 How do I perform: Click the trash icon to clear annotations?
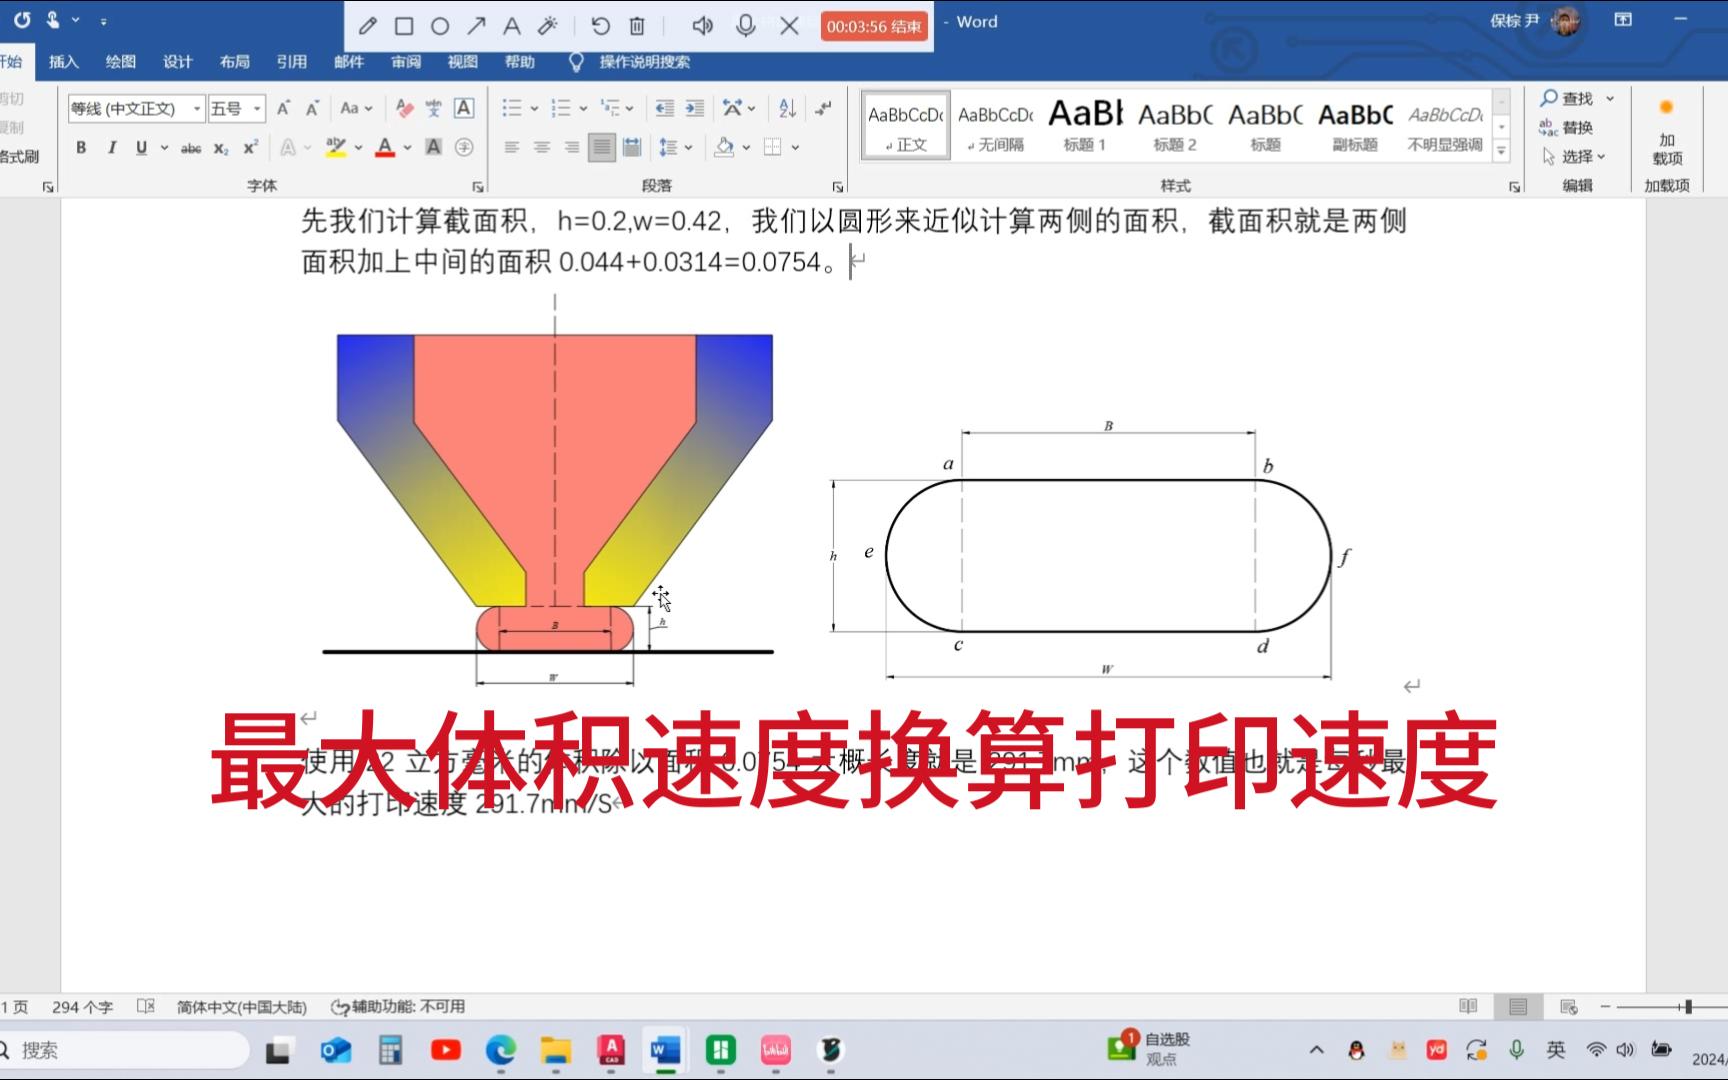635,26
